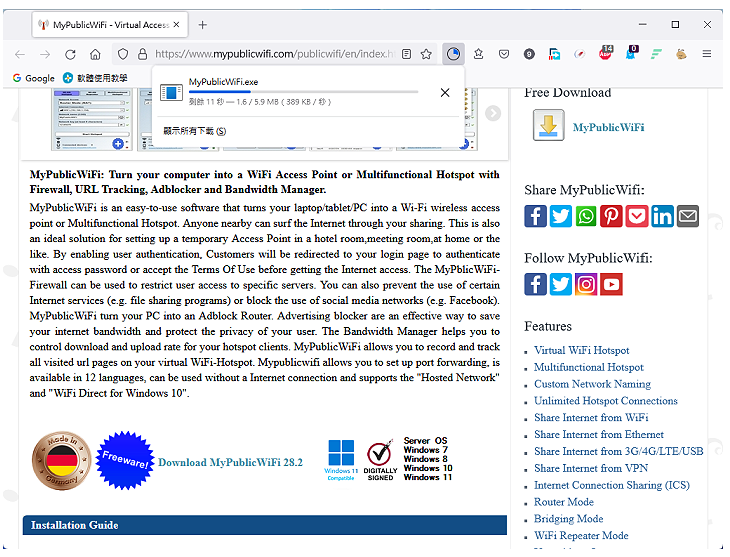Open Virtual WiFi Hotspot feature link
Image resolution: width=730 pixels, height=557 pixels.
[x=581, y=350]
